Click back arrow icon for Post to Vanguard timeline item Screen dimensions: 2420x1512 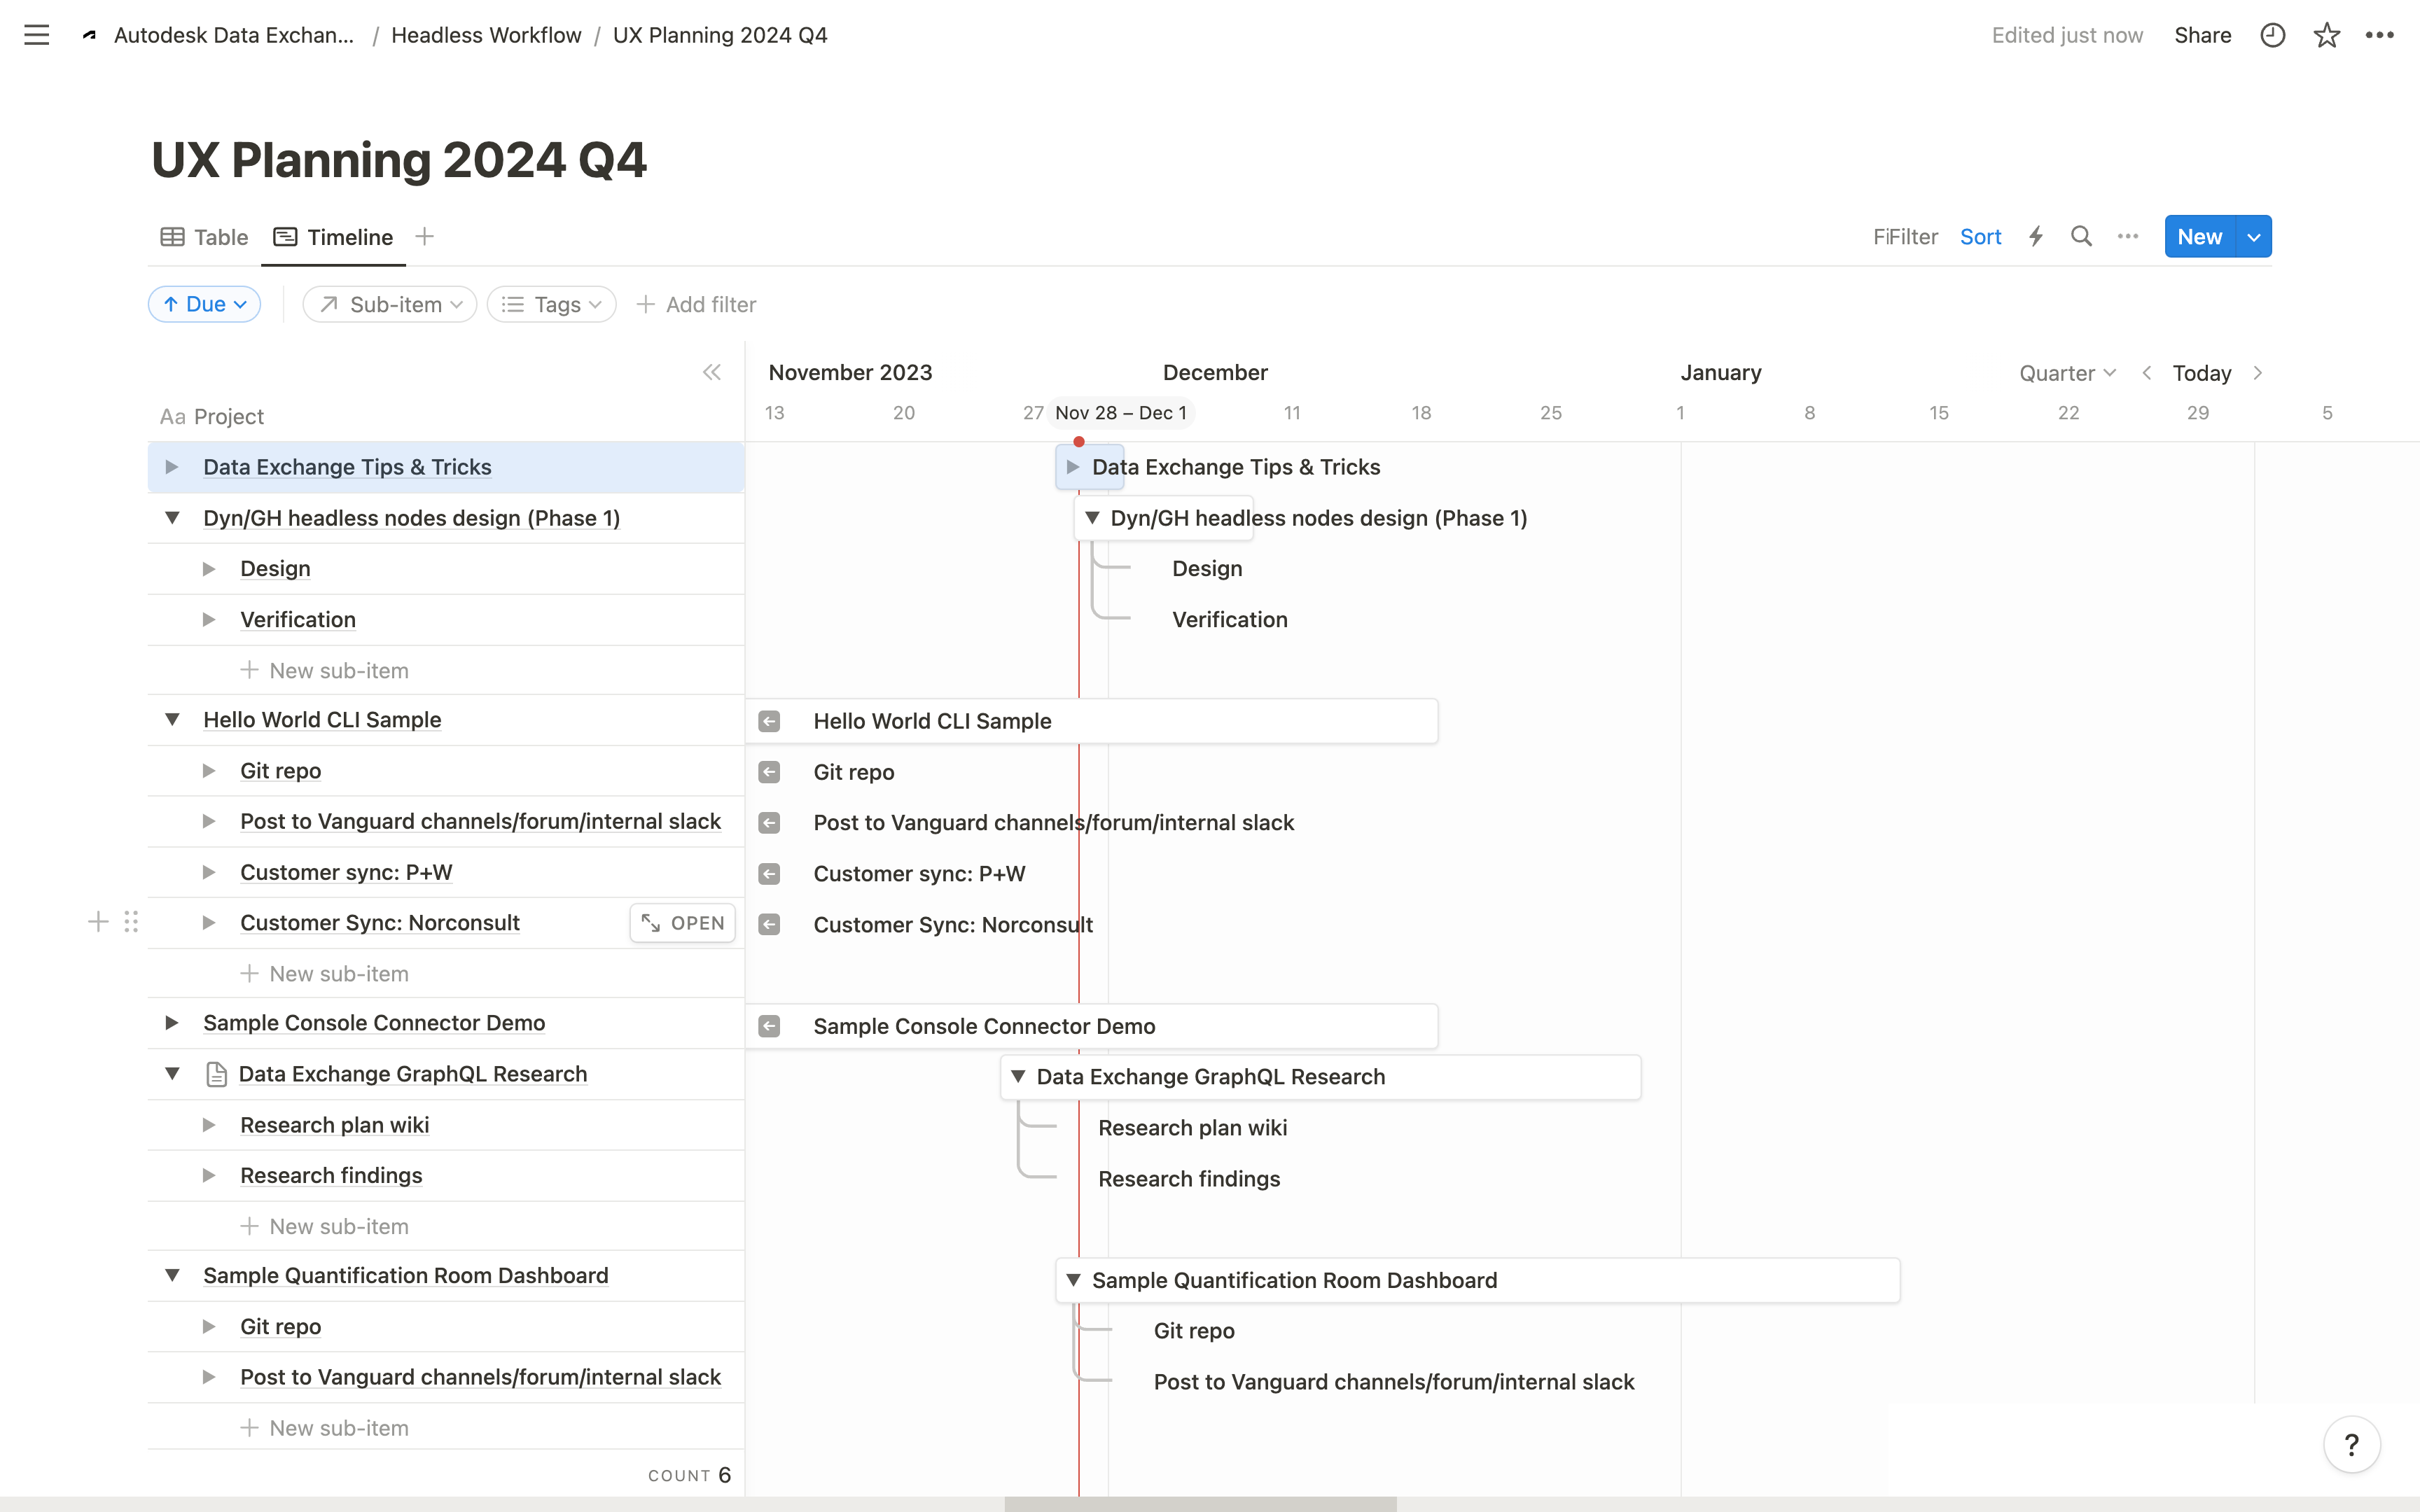pos(769,823)
